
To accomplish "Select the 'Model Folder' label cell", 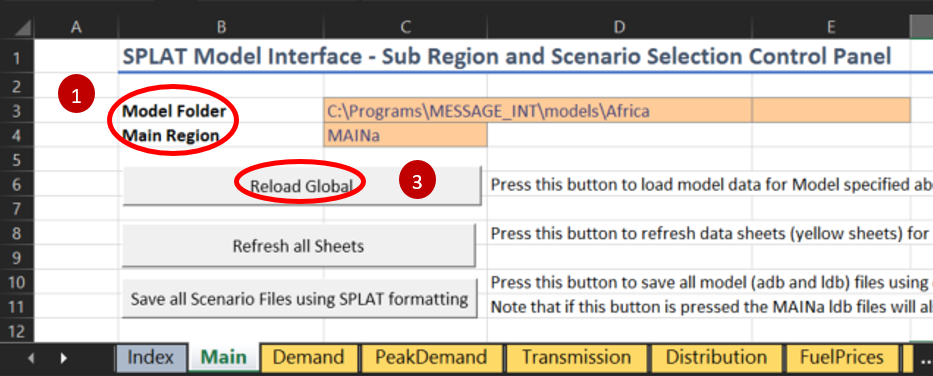I will [x=221, y=111].
